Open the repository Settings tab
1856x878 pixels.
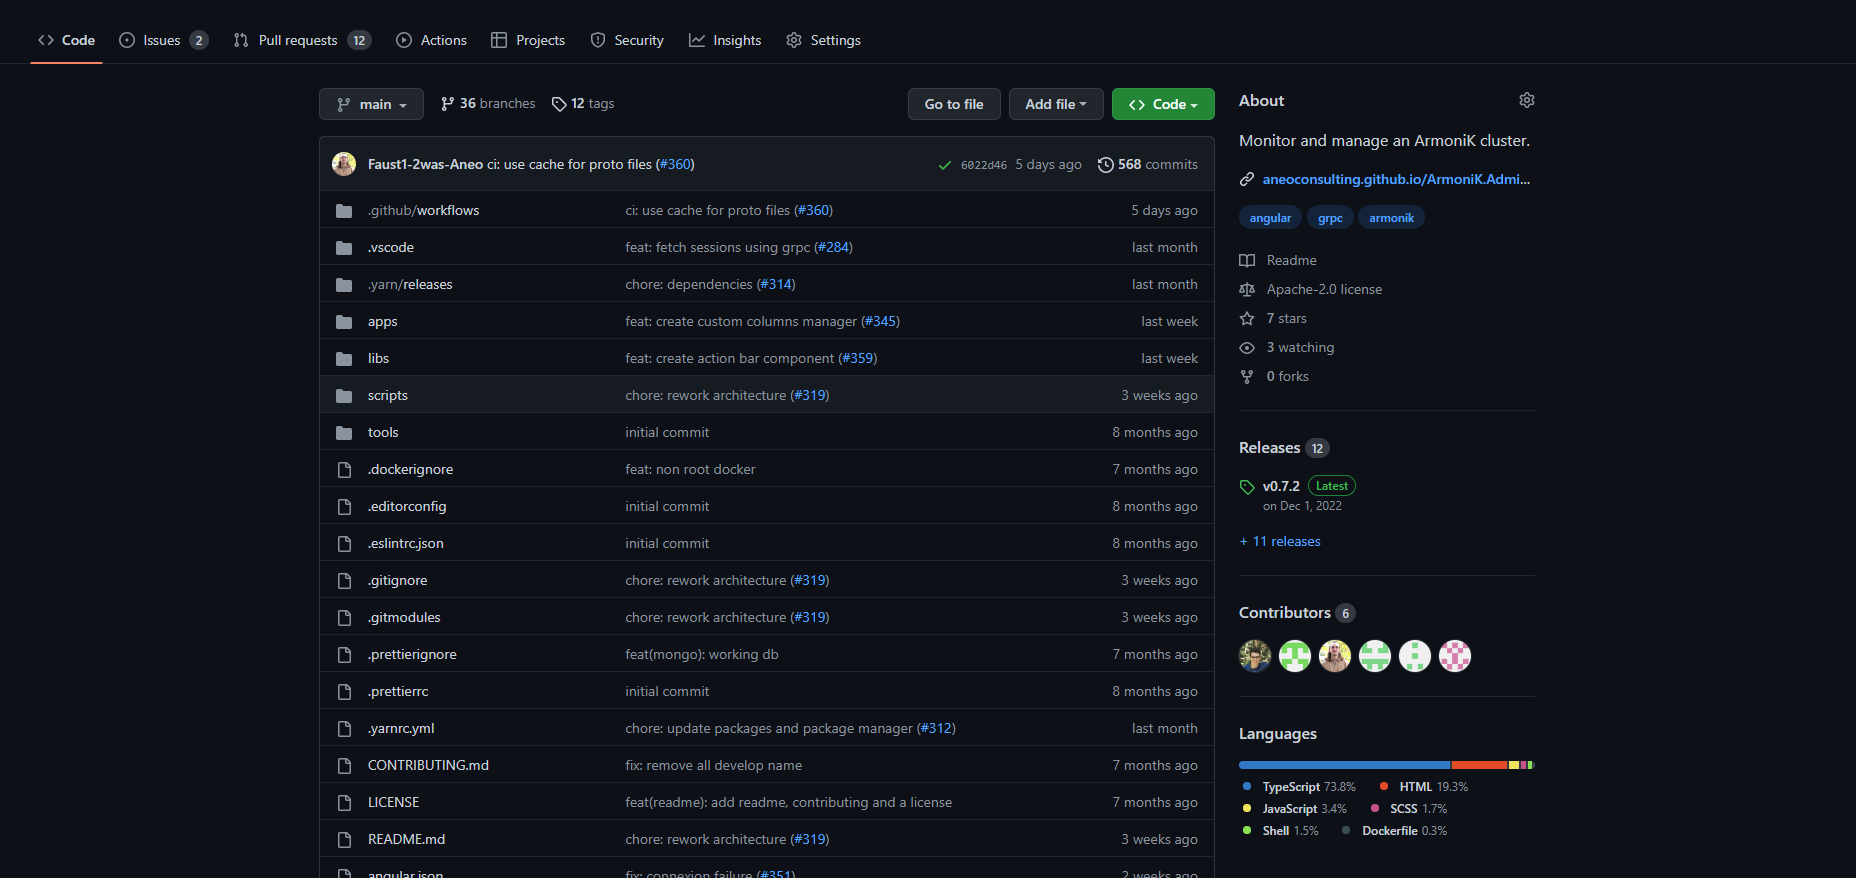pyautogui.click(x=823, y=40)
